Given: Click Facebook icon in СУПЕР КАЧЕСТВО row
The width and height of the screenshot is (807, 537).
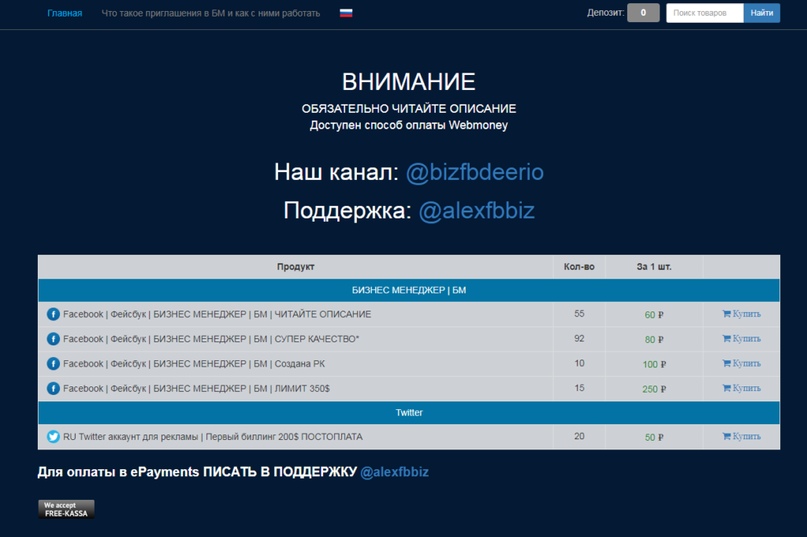Looking at the screenshot, I should coord(53,339).
